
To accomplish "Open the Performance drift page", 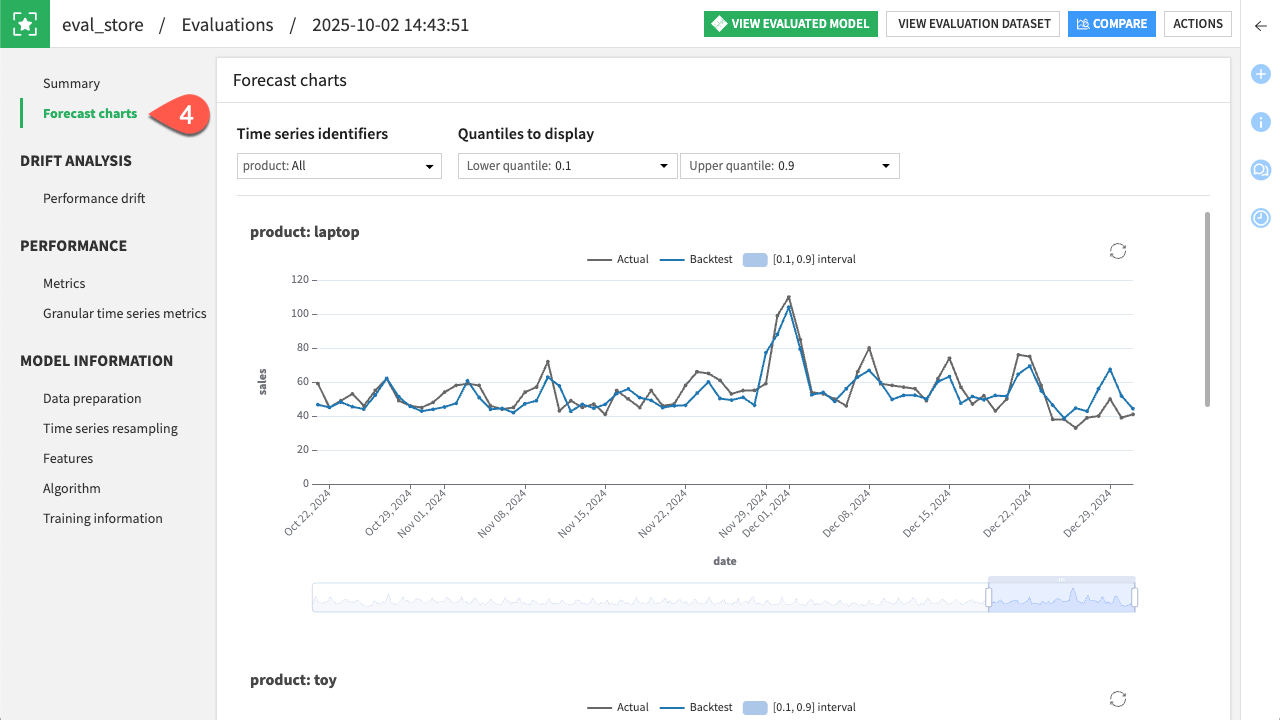I will click(x=94, y=198).
